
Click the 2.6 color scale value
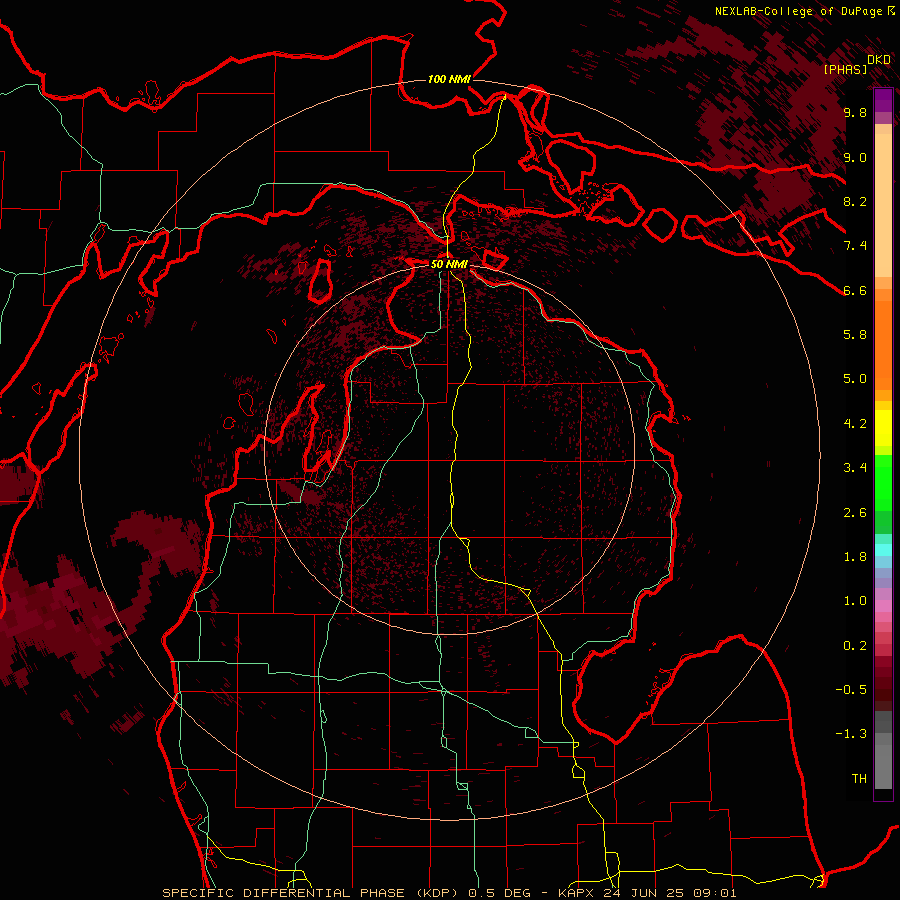pos(855,513)
